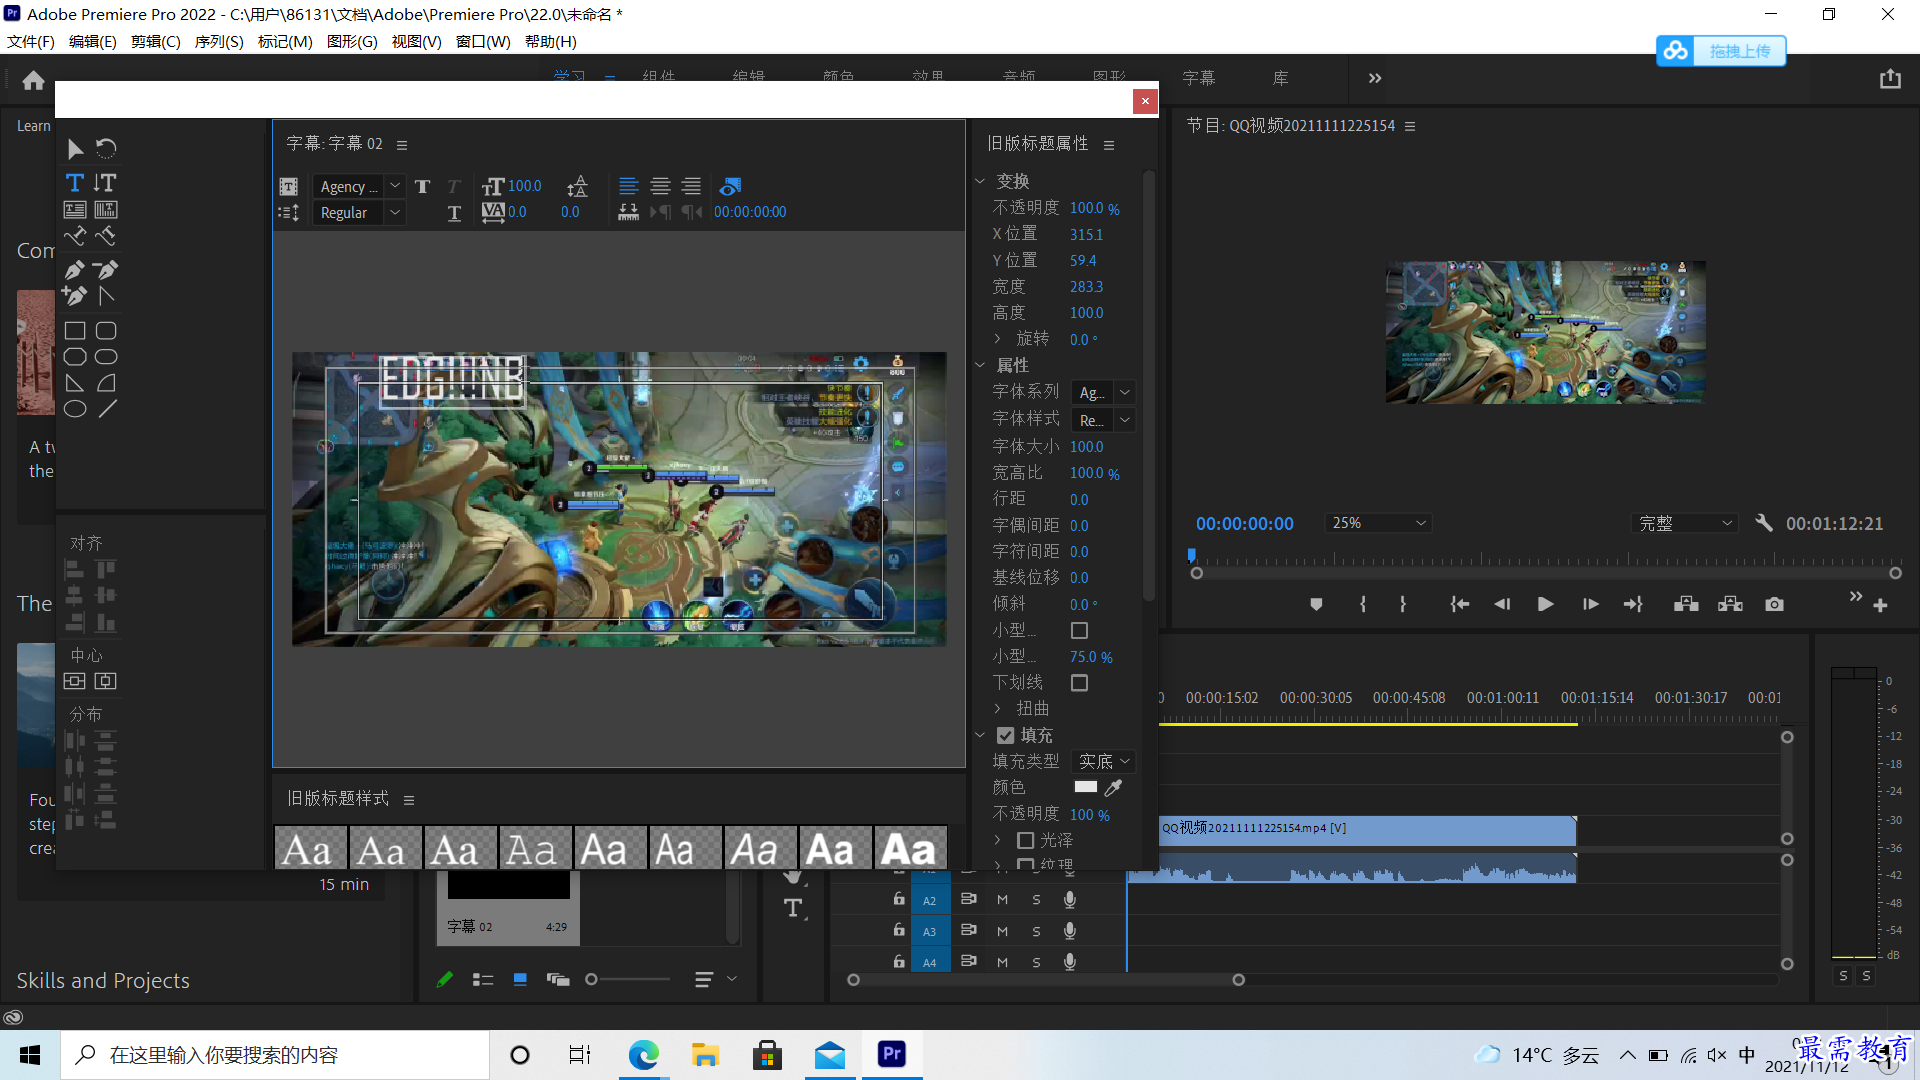Select the Add Anchor Point tool
The image size is (1920, 1080).
pyautogui.click(x=75, y=295)
